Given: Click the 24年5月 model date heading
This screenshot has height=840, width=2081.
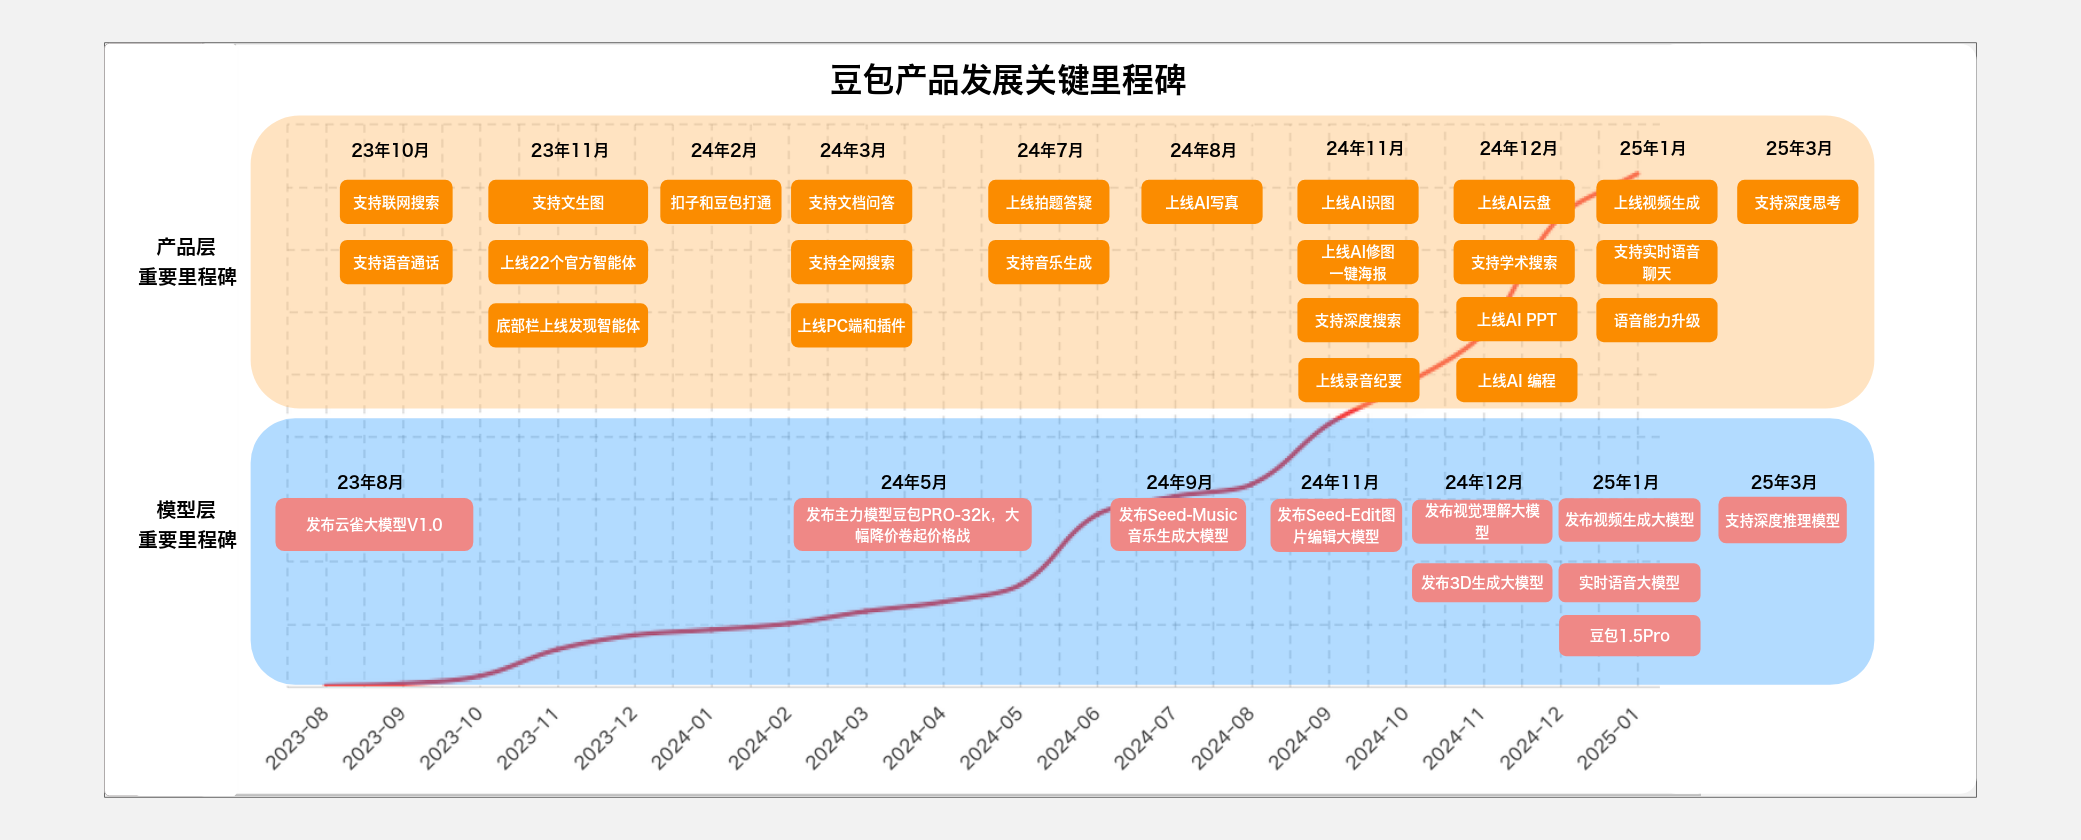Looking at the screenshot, I should point(914,482).
